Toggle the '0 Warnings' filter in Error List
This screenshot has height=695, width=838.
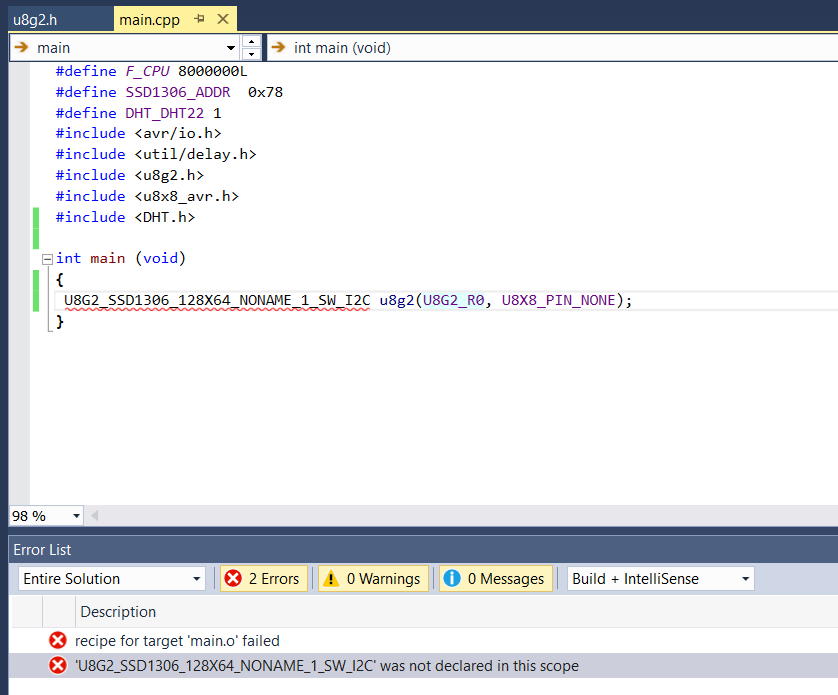click(x=373, y=578)
